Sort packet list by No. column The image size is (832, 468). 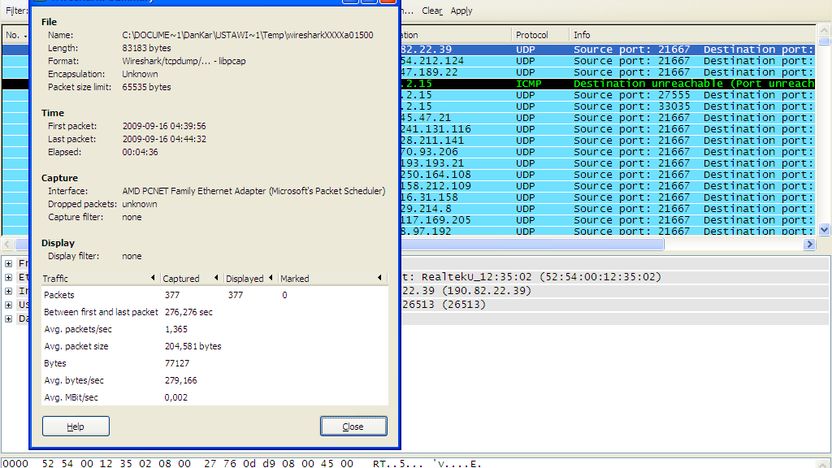click(15, 34)
